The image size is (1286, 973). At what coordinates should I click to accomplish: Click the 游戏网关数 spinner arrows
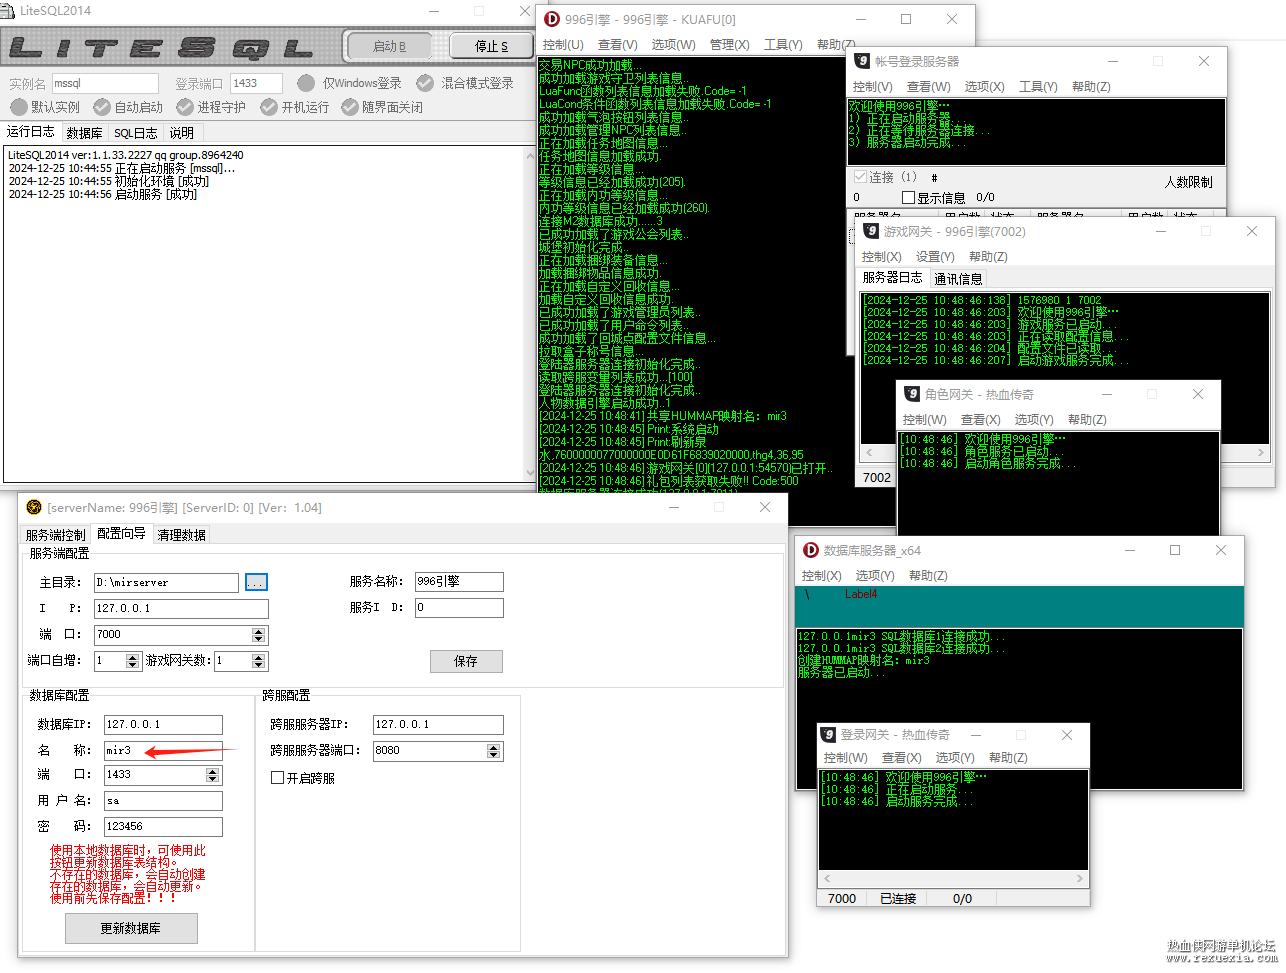click(259, 661)
